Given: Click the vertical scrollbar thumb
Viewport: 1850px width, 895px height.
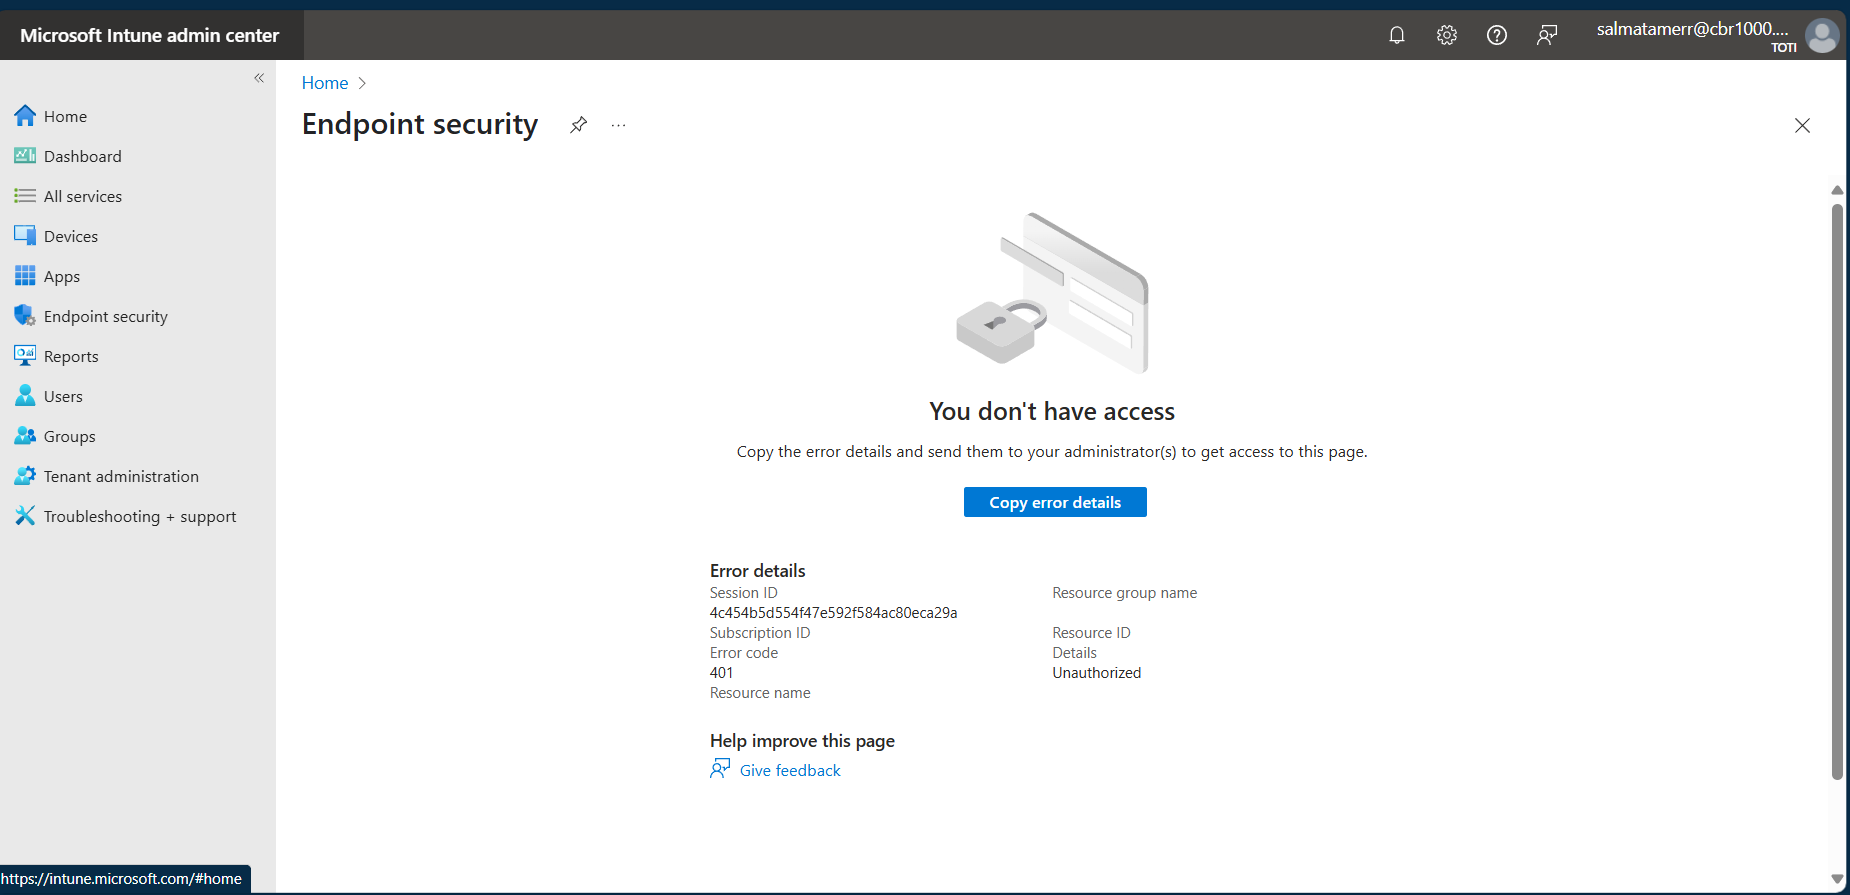Looking at the screenshot, I should coord(1837,491).
